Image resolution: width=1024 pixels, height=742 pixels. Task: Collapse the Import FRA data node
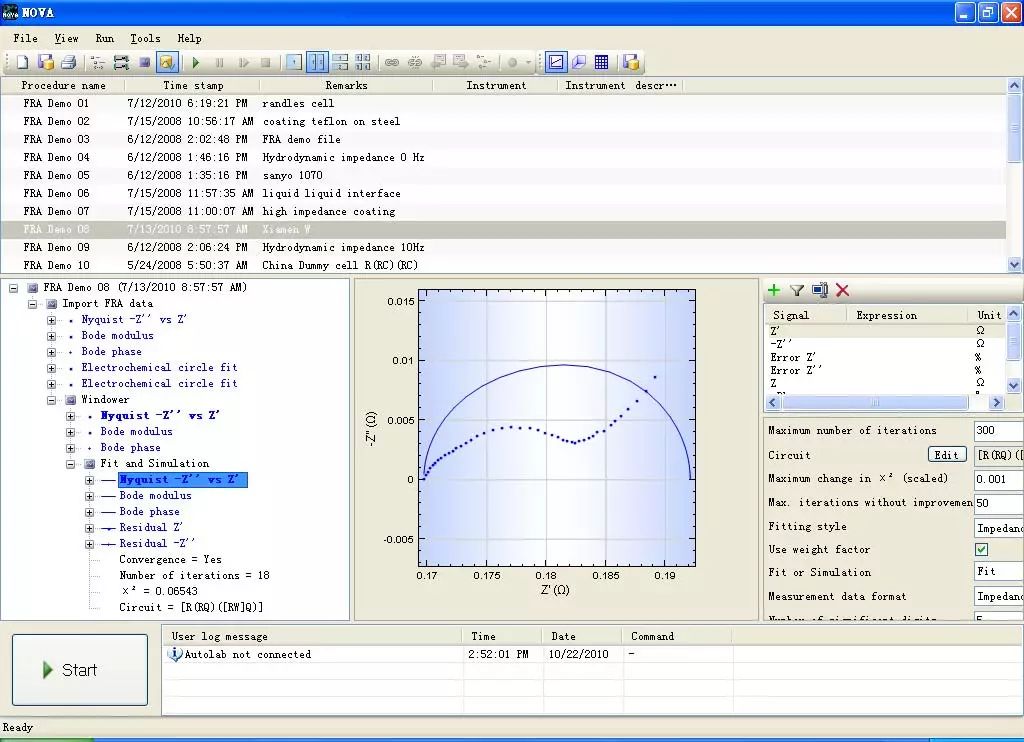click(32, 304)
